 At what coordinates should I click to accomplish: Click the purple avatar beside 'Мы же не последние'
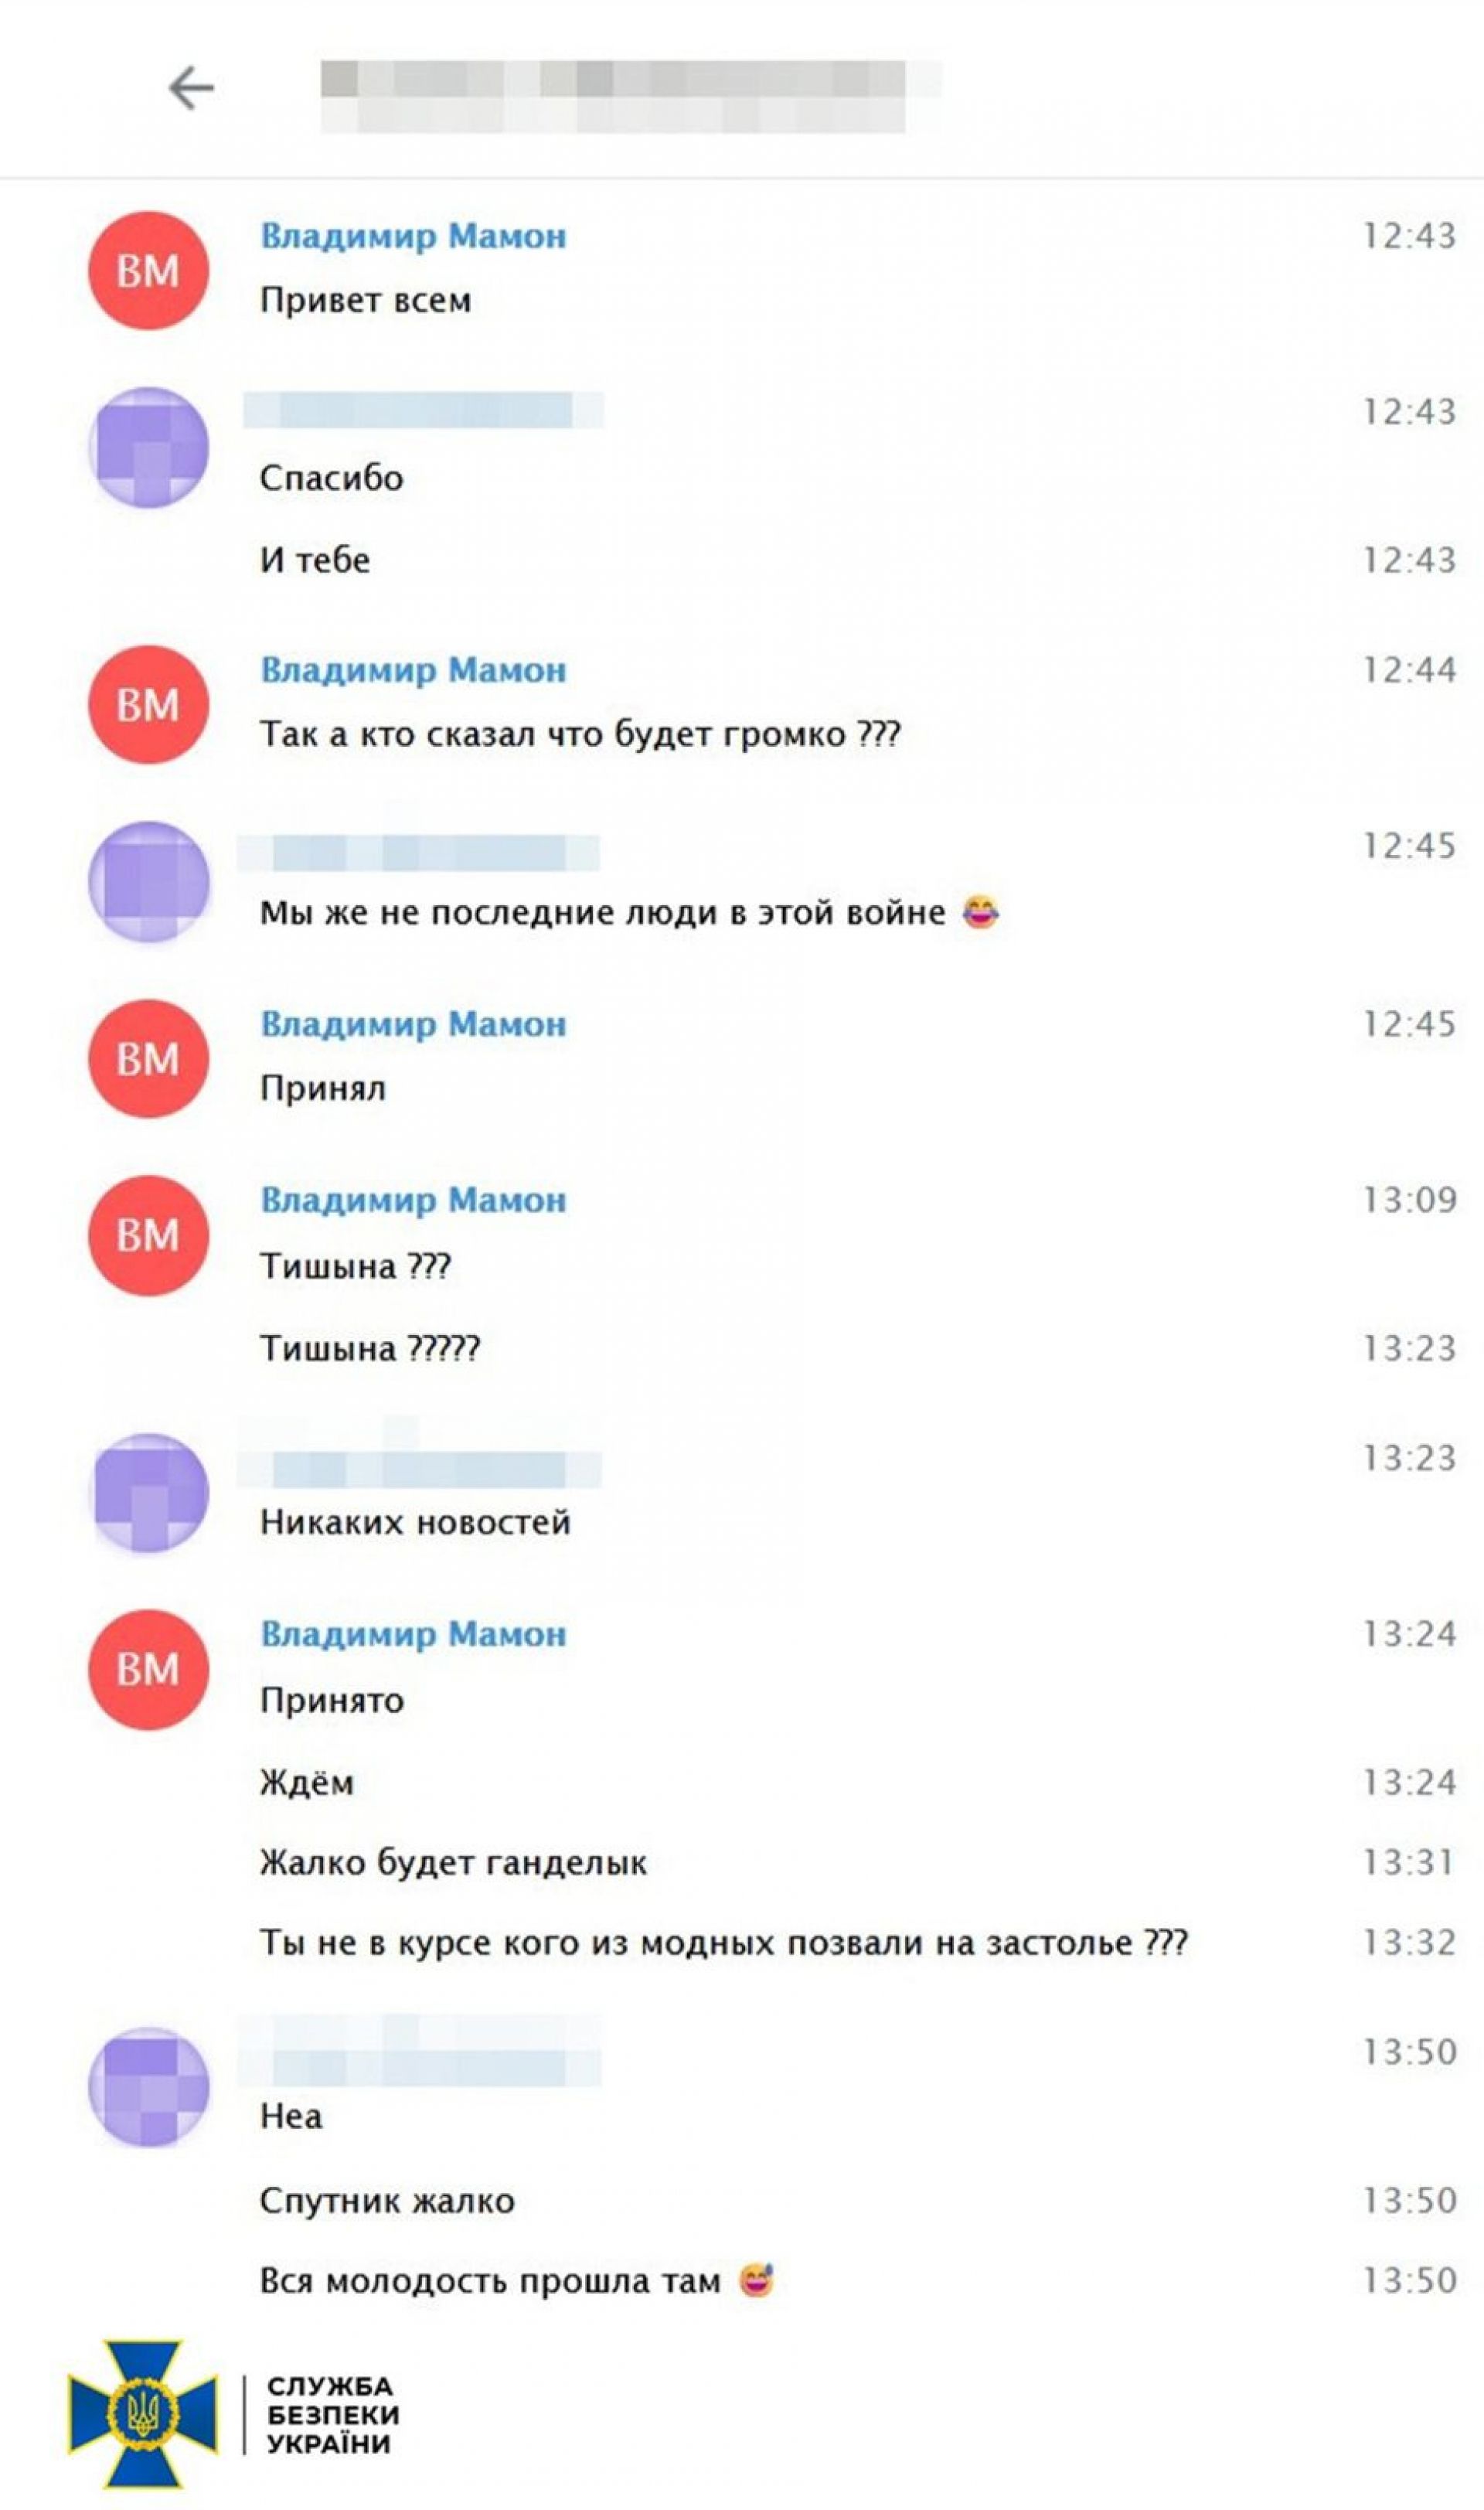[148, 881]
